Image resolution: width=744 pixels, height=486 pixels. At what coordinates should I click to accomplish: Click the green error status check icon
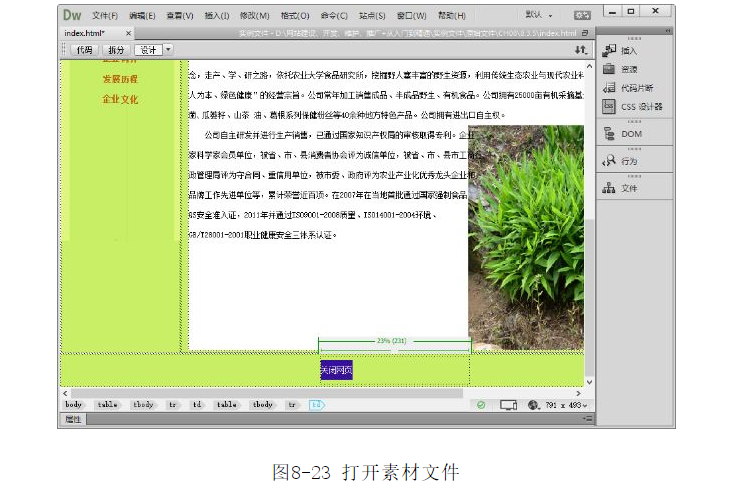click(x=481, y=405)
